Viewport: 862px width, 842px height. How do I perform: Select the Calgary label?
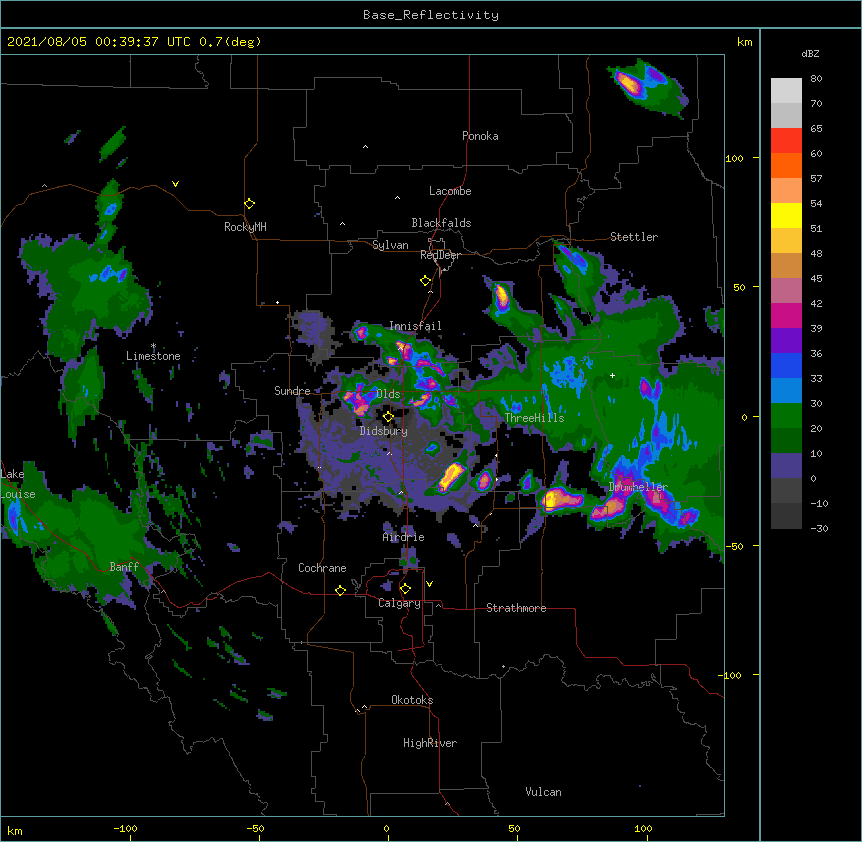pyautogui.click(x=399, y=603)
